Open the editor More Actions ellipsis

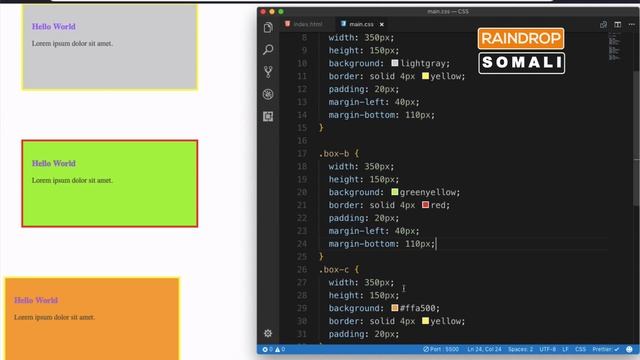pyautogui.click(x=631, y=24)
